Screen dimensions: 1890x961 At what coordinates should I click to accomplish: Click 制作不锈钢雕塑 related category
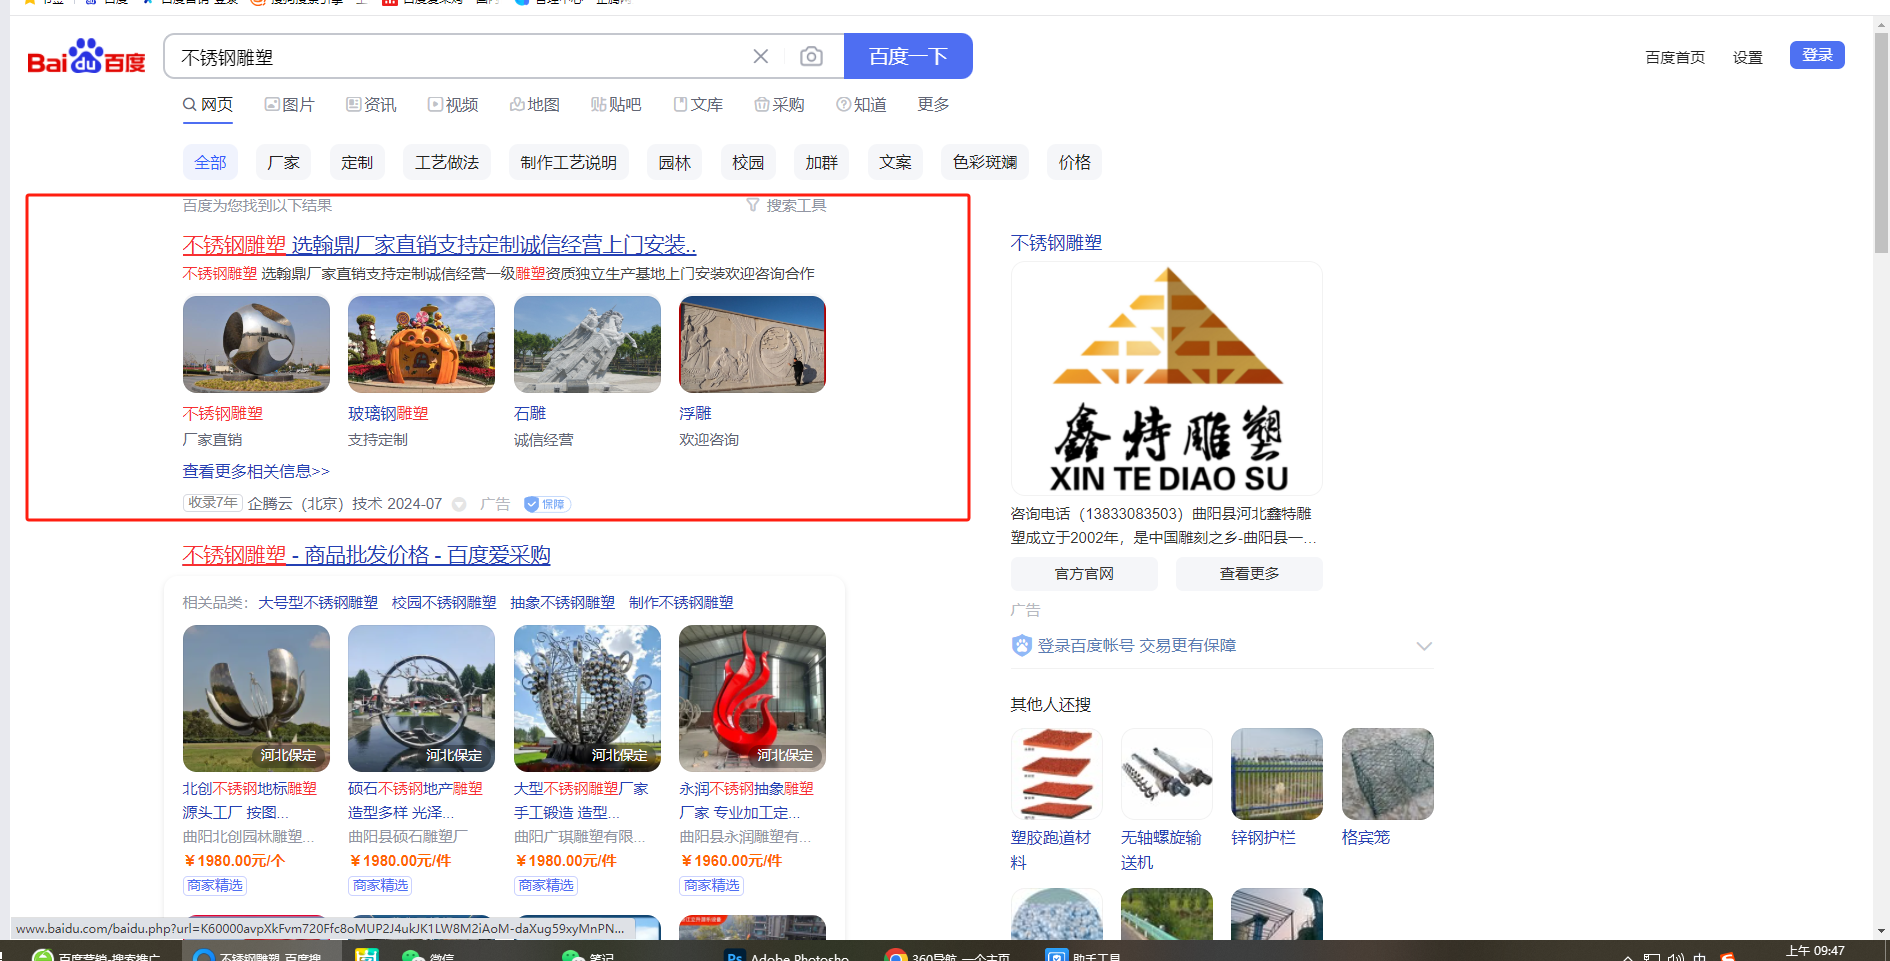pyautogui.click(x=681, y=602)
